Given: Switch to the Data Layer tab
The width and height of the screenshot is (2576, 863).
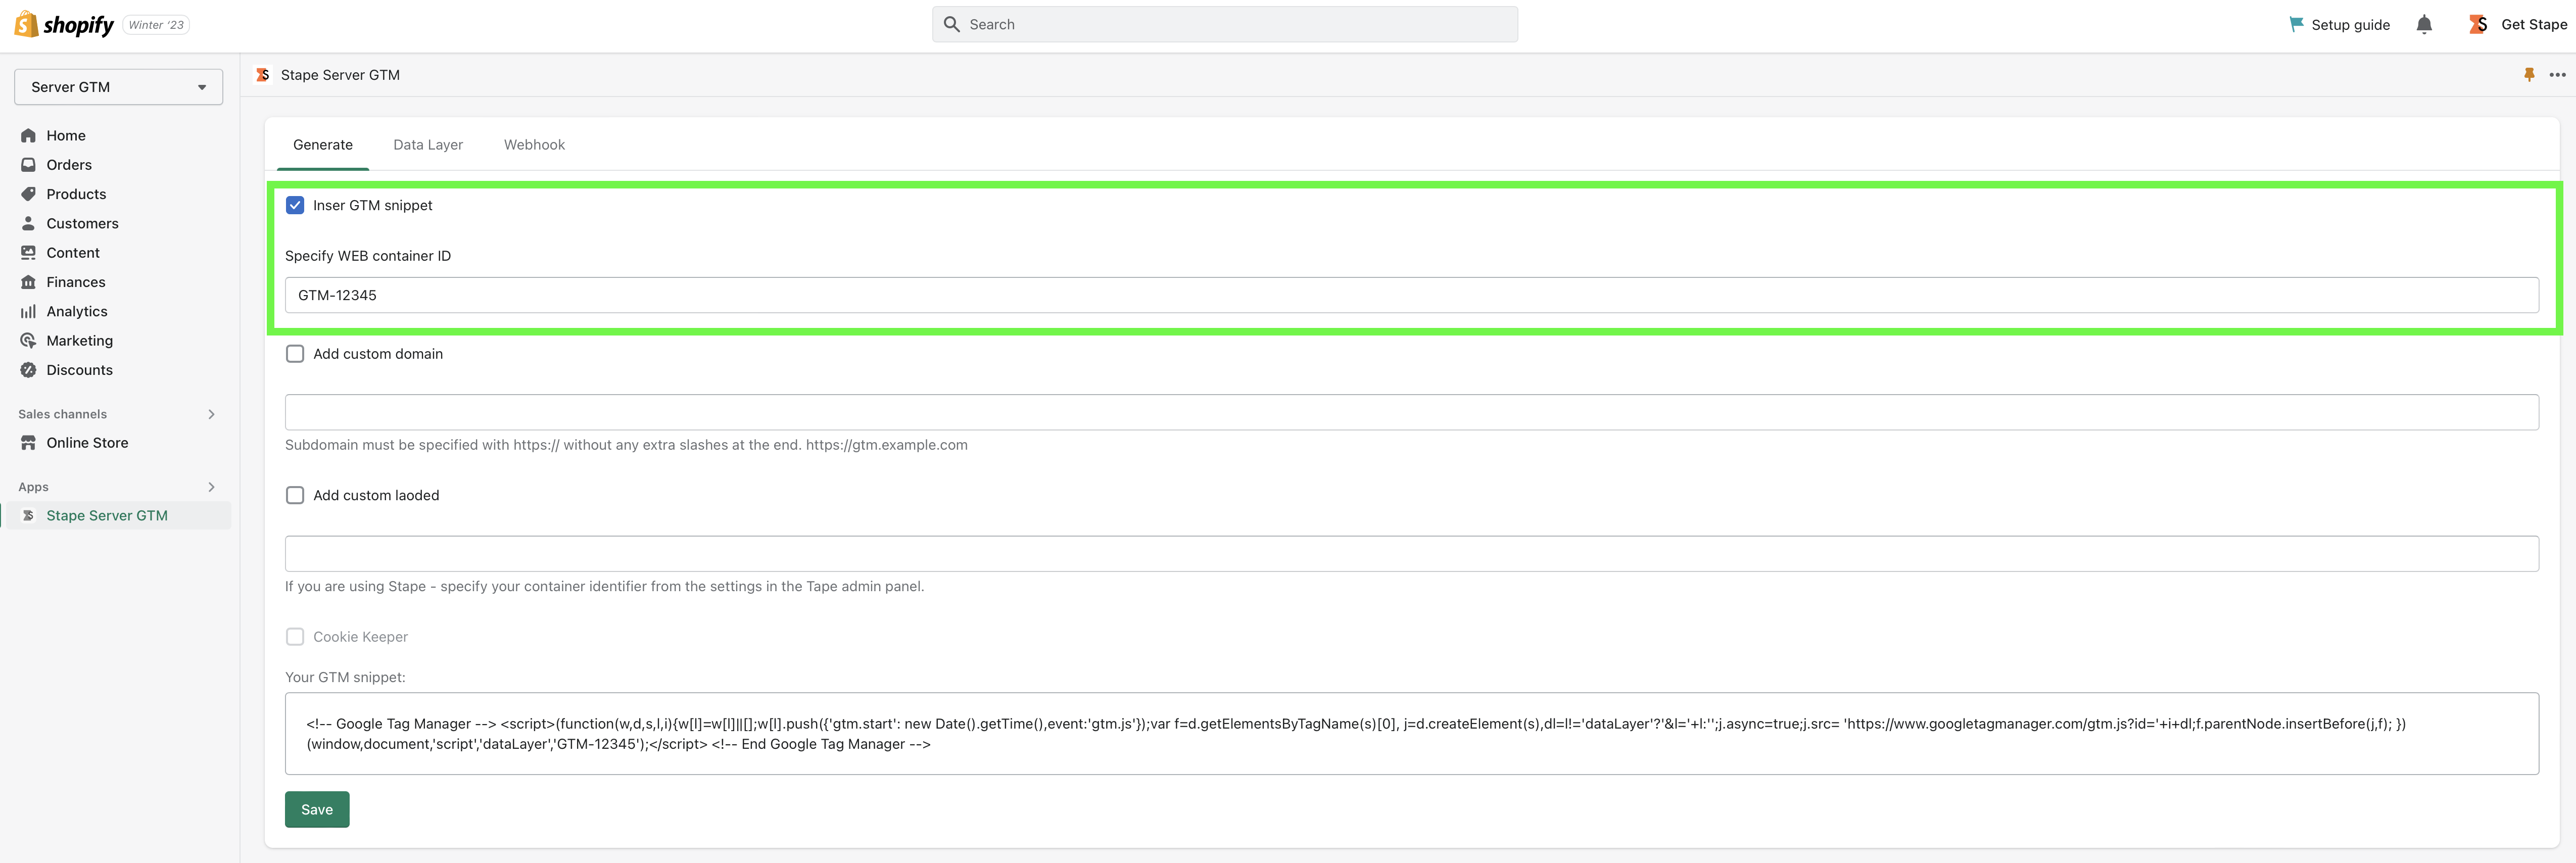Looking at the screenshot, I should tap(427, 145).
